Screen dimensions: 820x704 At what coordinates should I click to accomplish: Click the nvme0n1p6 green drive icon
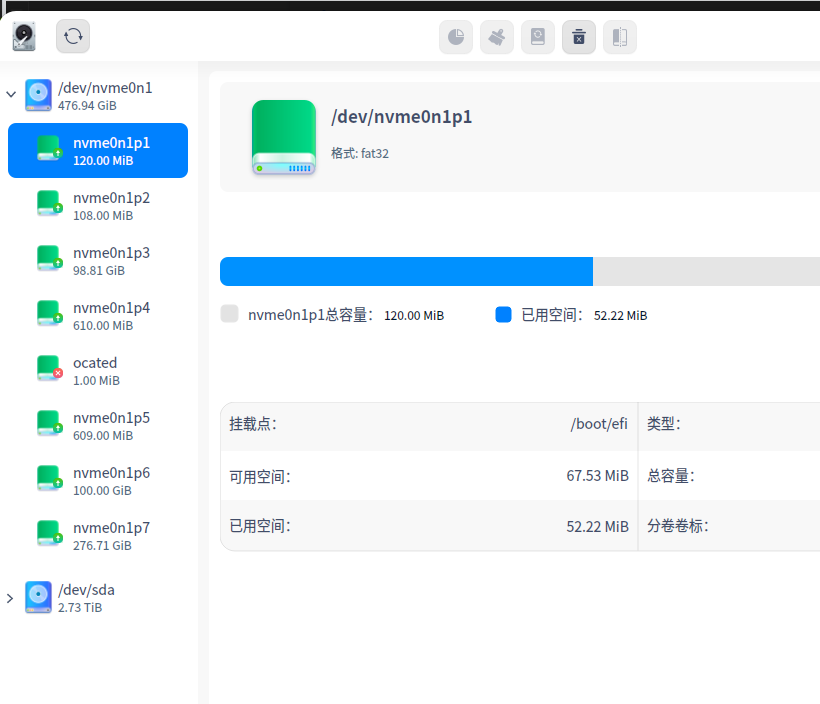[x=50, y=478]
